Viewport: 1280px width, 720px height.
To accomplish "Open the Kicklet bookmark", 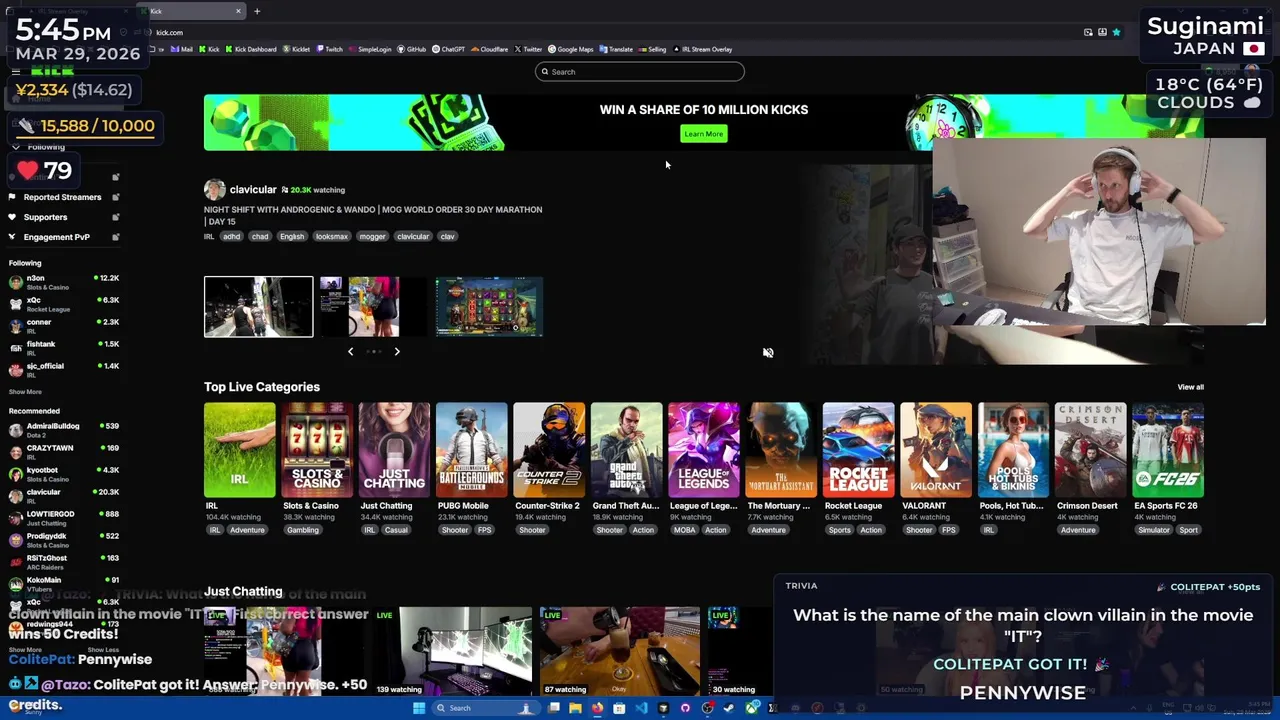I will (296, 49).
